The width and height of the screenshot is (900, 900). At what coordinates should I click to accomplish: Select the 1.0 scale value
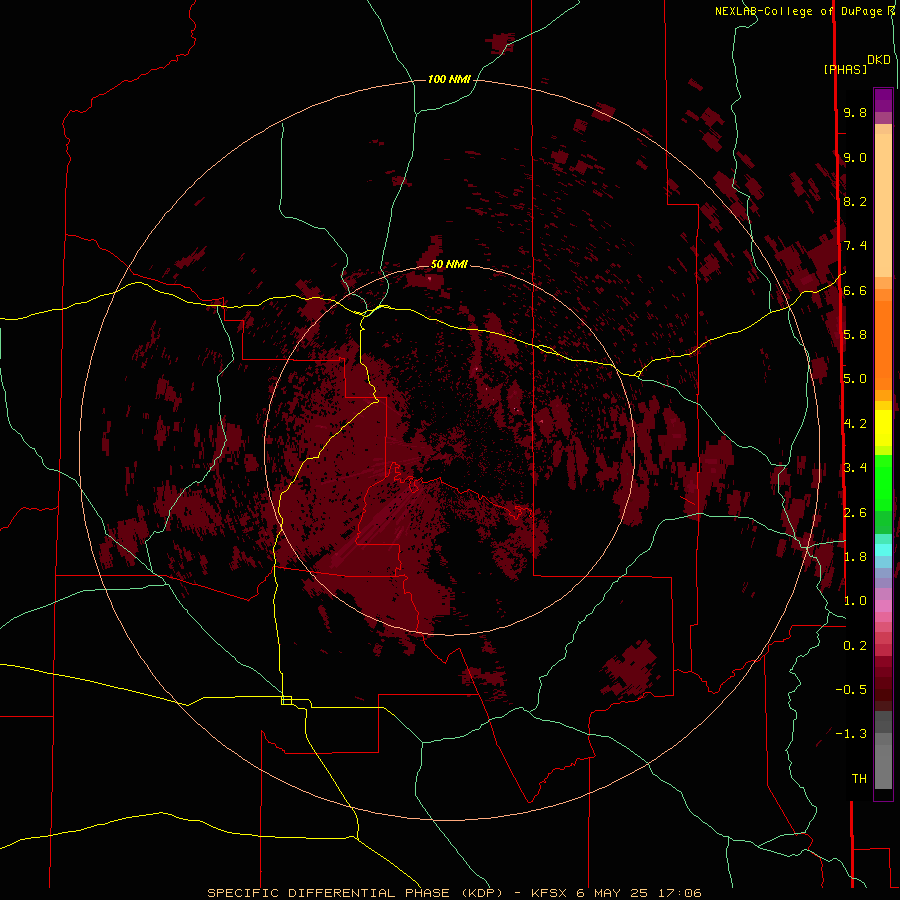tap(855, 601)
